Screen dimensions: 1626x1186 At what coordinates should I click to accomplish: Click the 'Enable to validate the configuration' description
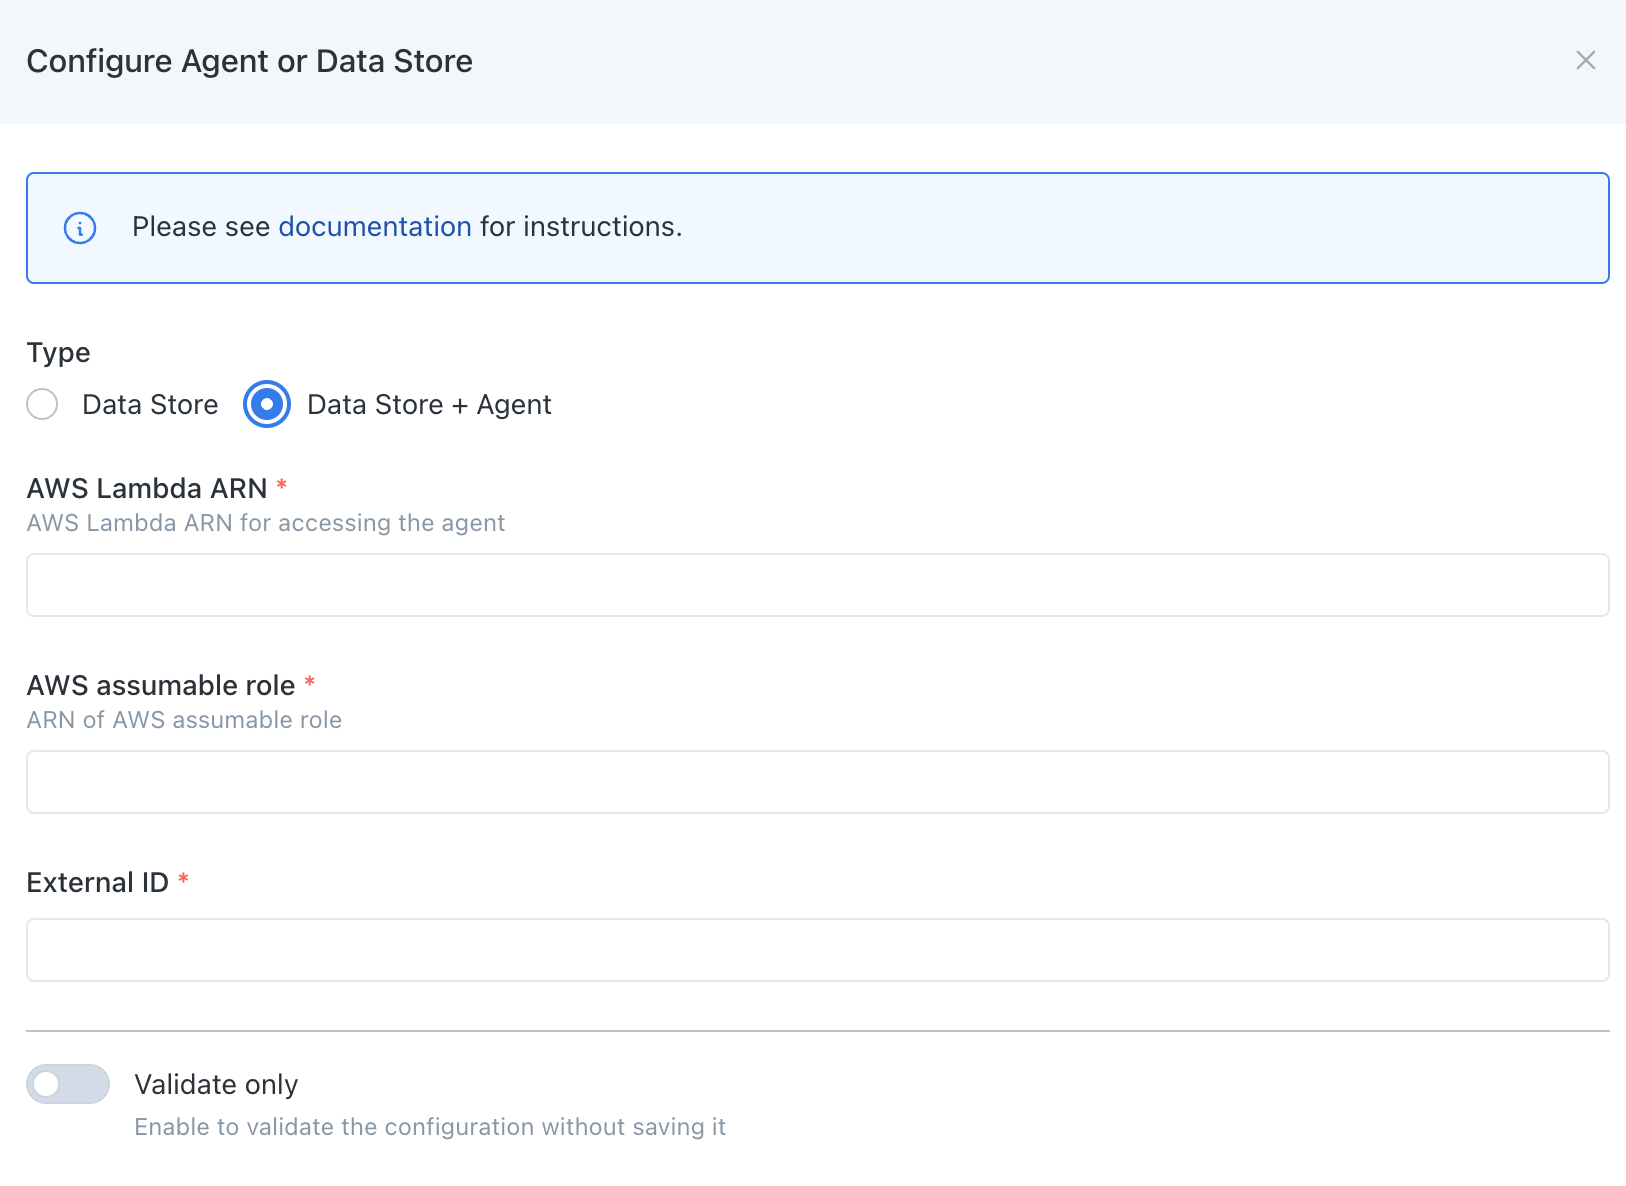click(430, 1127)
